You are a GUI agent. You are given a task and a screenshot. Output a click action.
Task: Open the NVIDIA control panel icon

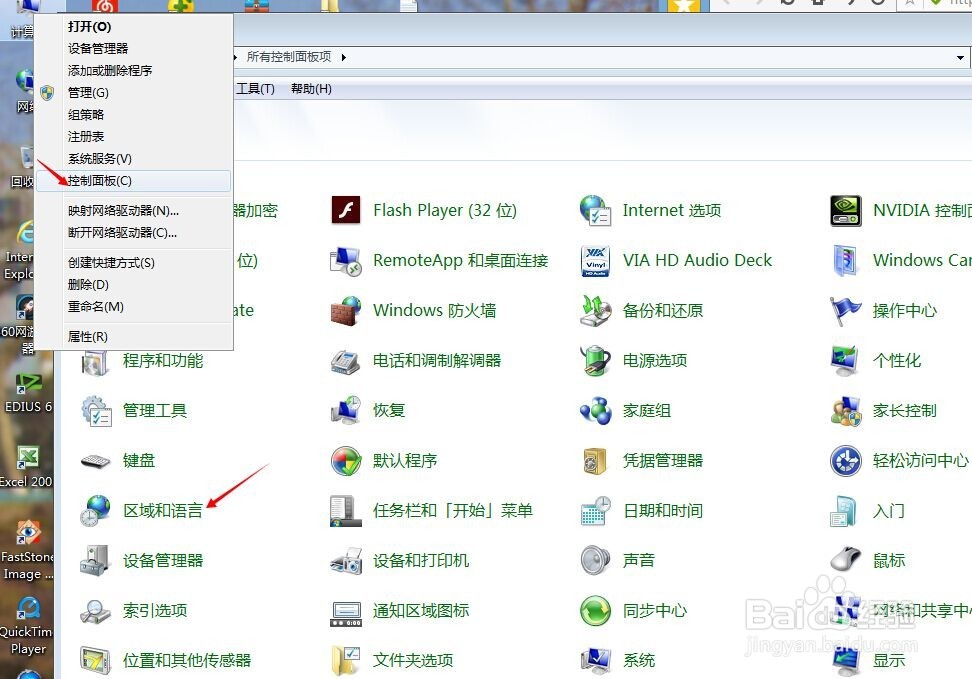point(846,211)
